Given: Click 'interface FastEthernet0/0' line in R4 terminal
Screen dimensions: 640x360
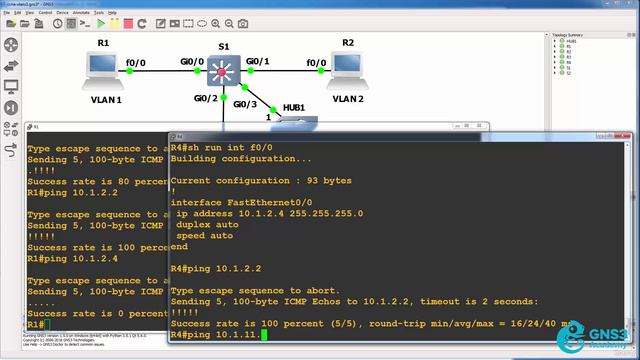Looking at the screenshot, I should [x=241, y=203].
